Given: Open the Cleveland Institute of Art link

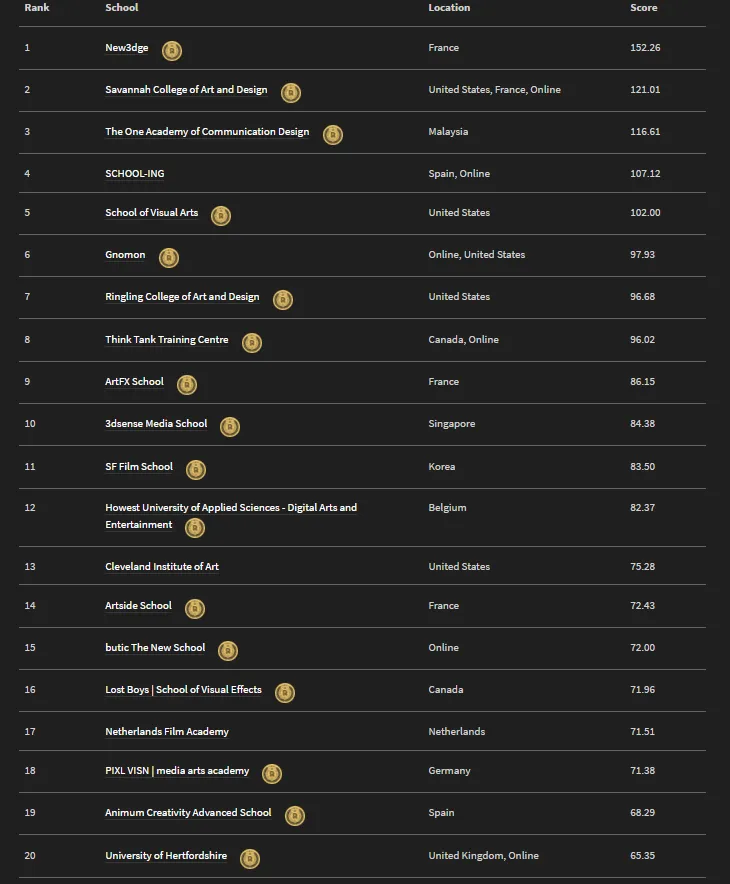Looking at the screenshot, I should pyautogui.click(x=162, y=567).
